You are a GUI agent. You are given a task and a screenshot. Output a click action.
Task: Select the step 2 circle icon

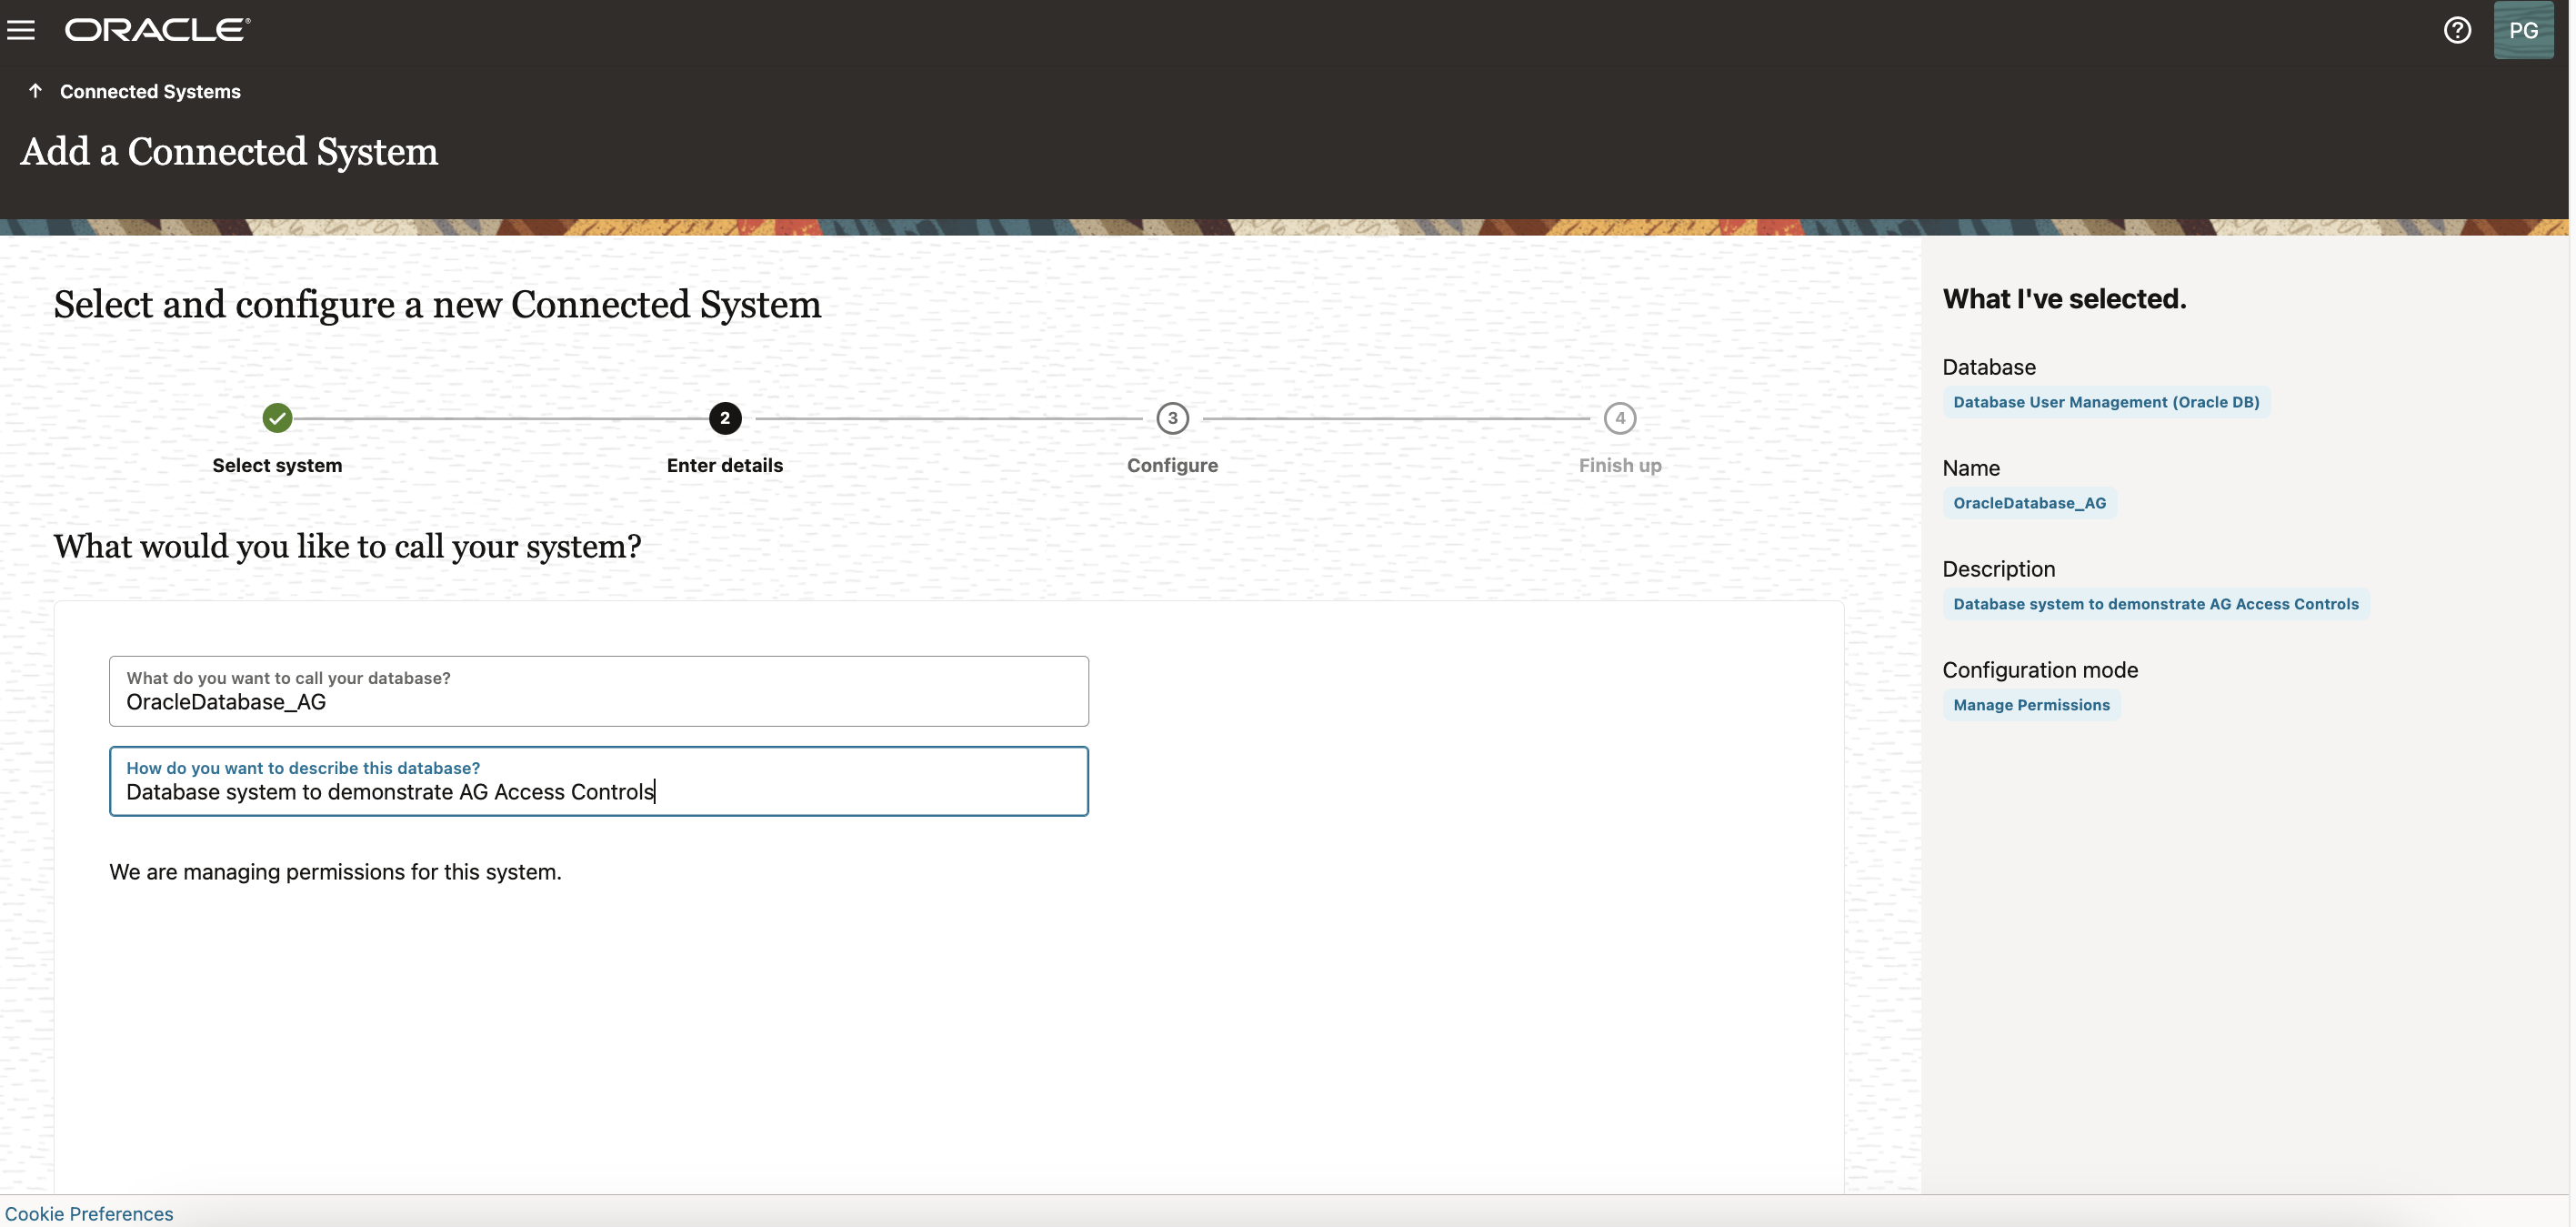[725, 418]
